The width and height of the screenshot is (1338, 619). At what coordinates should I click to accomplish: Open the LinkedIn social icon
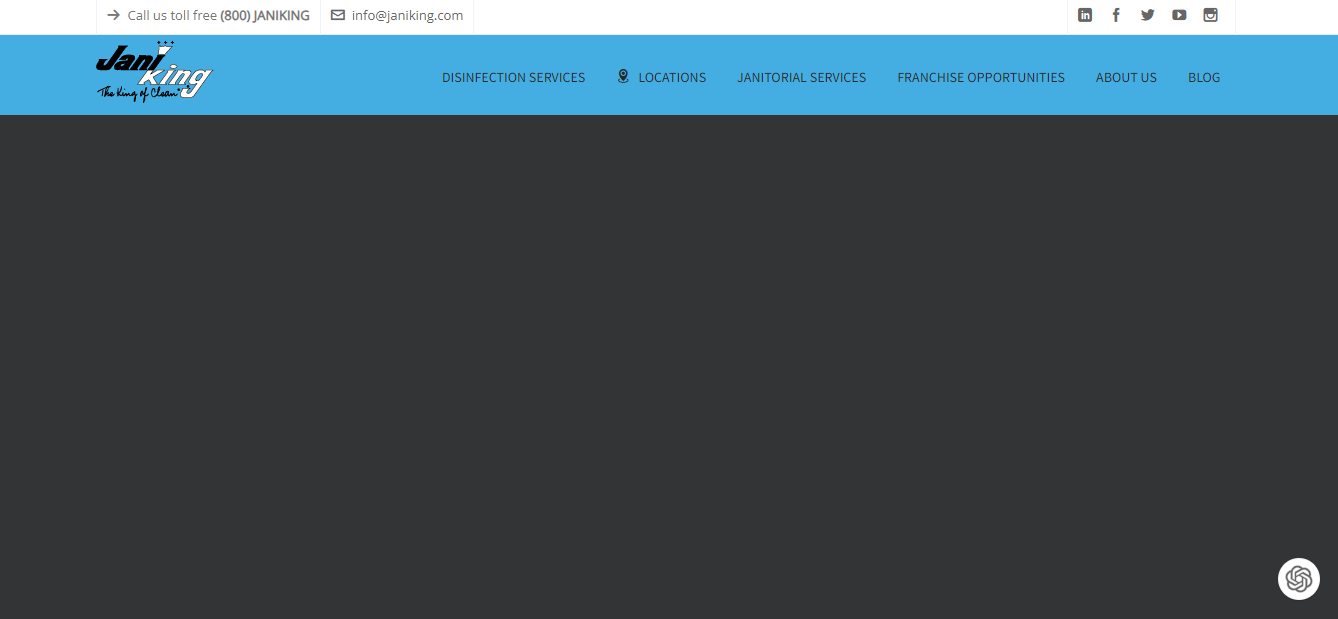(1085, 15)
